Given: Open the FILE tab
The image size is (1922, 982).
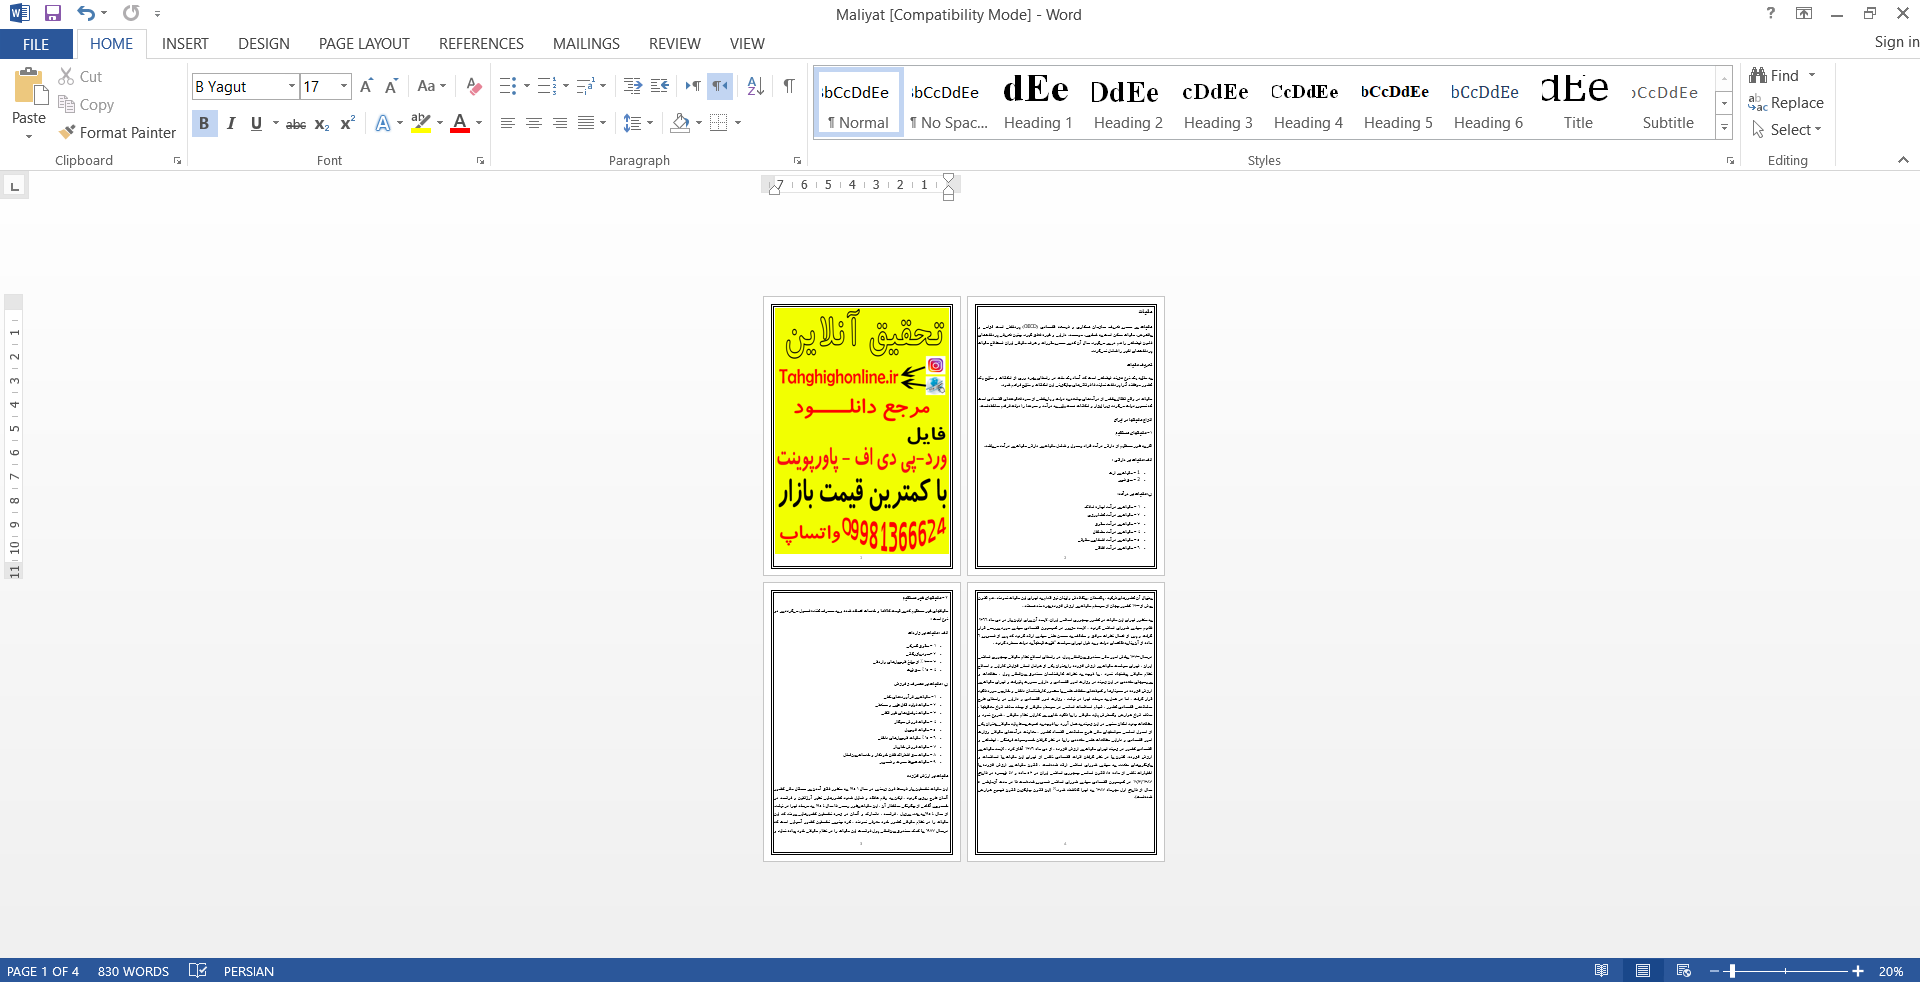Looking at the screenshot, I should pos(36,44).
